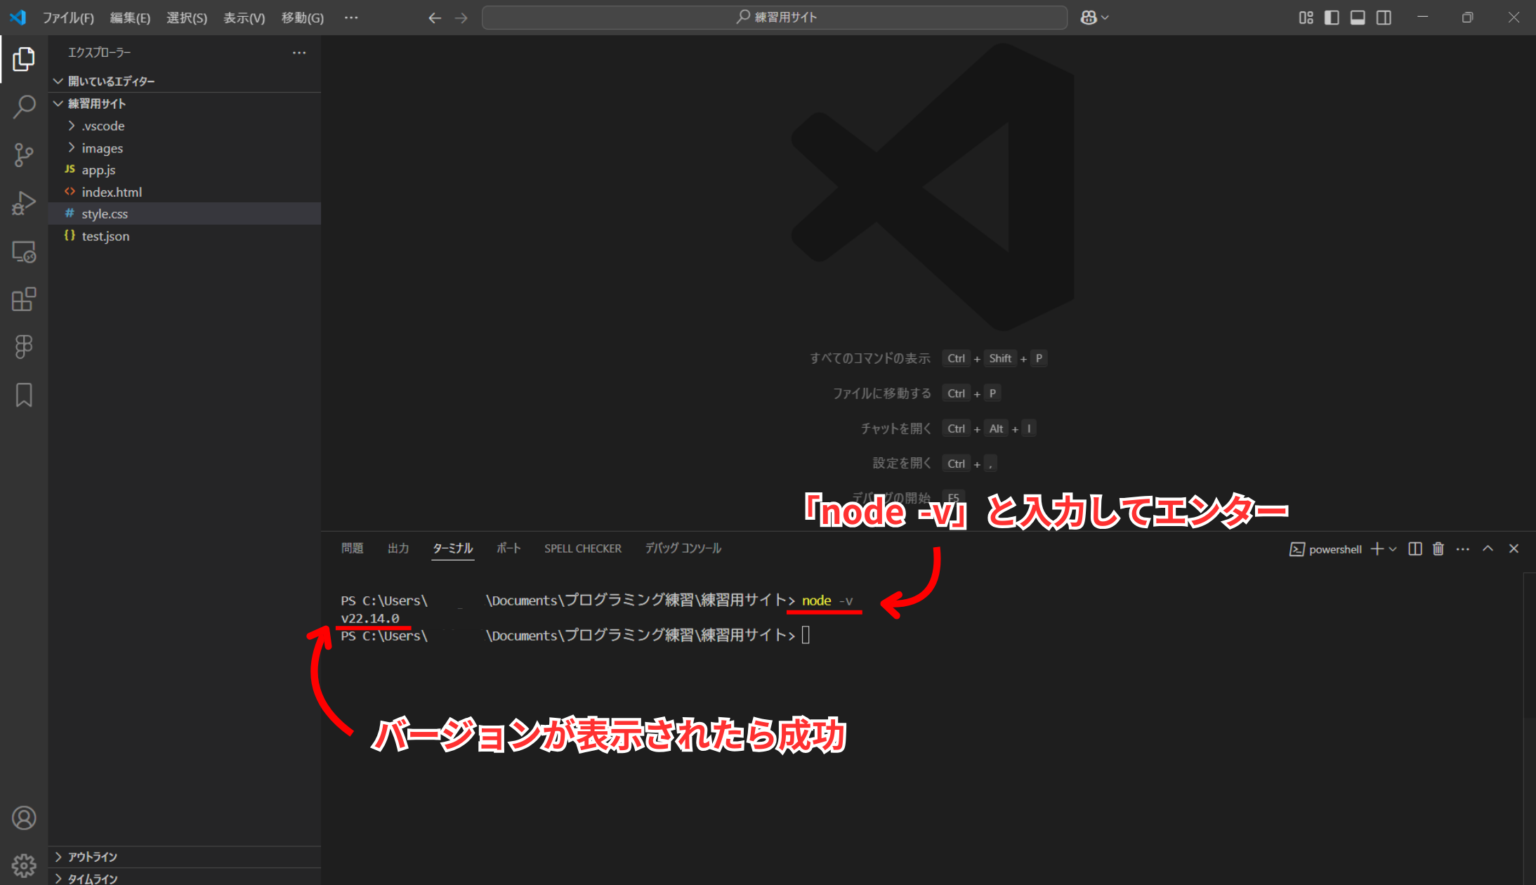Open the 表示 menu
Image resolution: width=1536 pixels, height=885 pixels.
pos(243,17)
